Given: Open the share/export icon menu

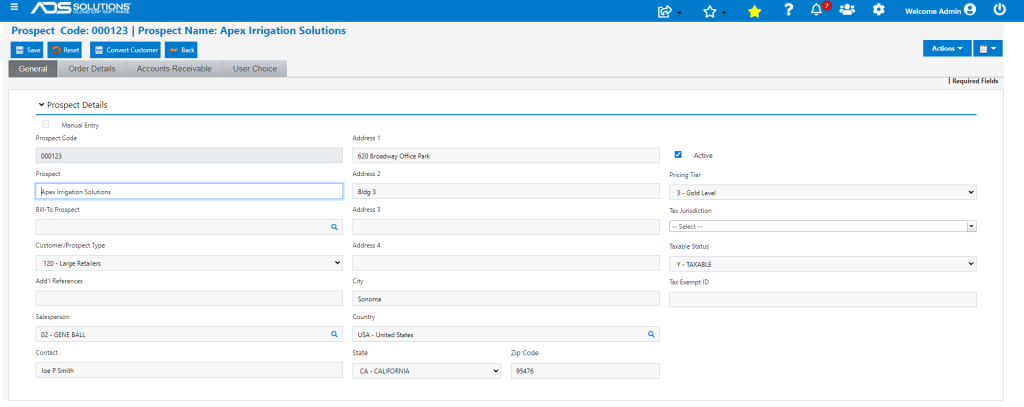Looking at the screenshot, I should pyautogui.click(x=669, y=11).
